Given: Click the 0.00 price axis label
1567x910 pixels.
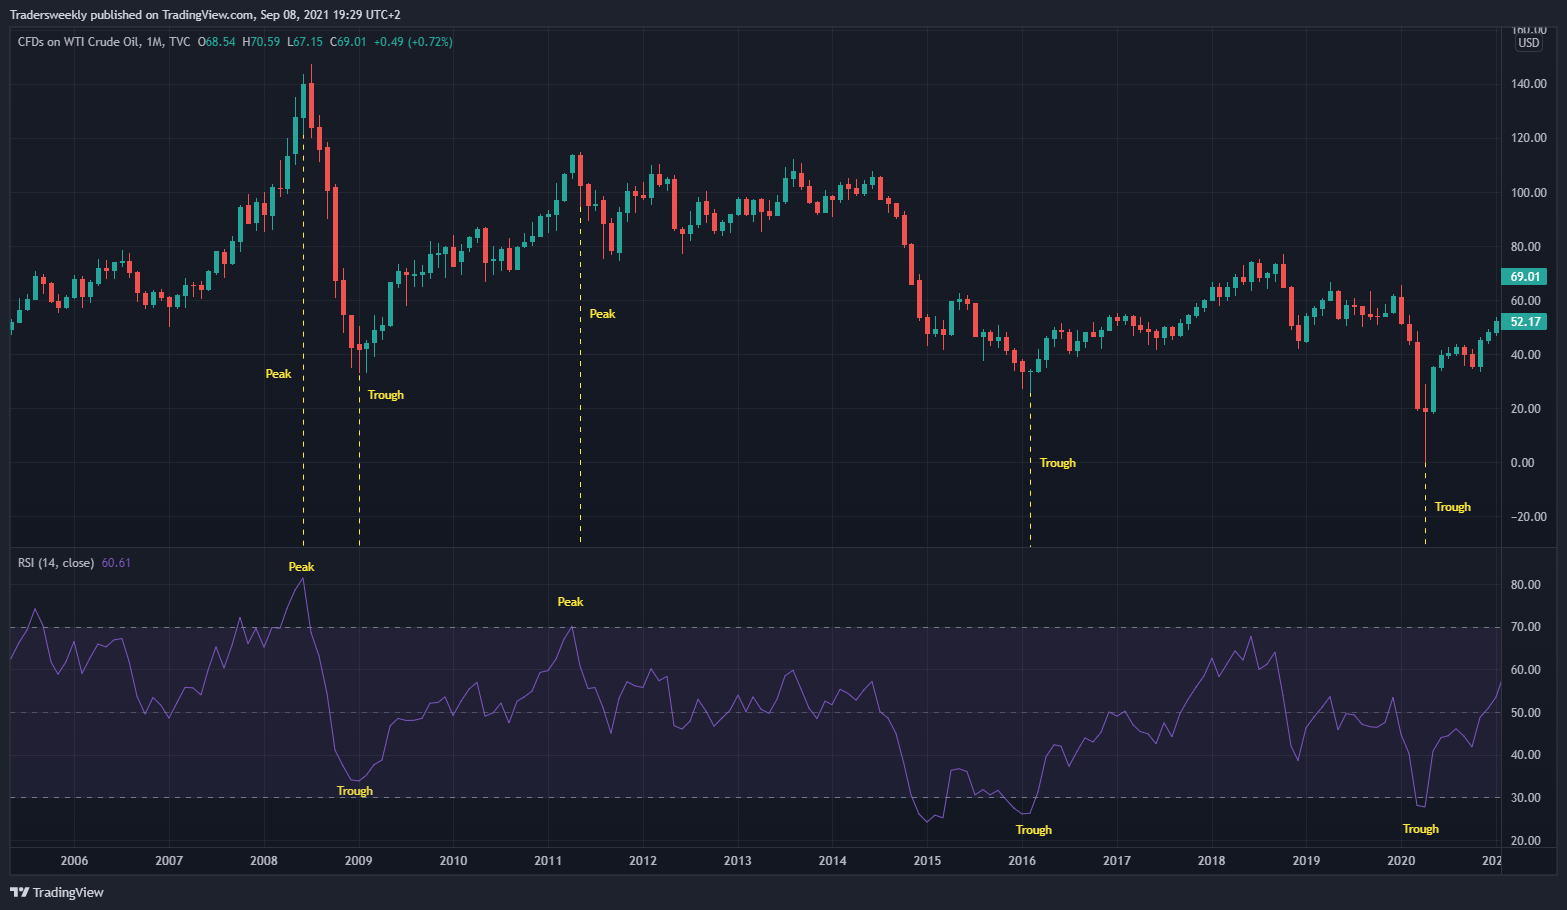Looking at the screenshot, I should [x=1523, y=463].
